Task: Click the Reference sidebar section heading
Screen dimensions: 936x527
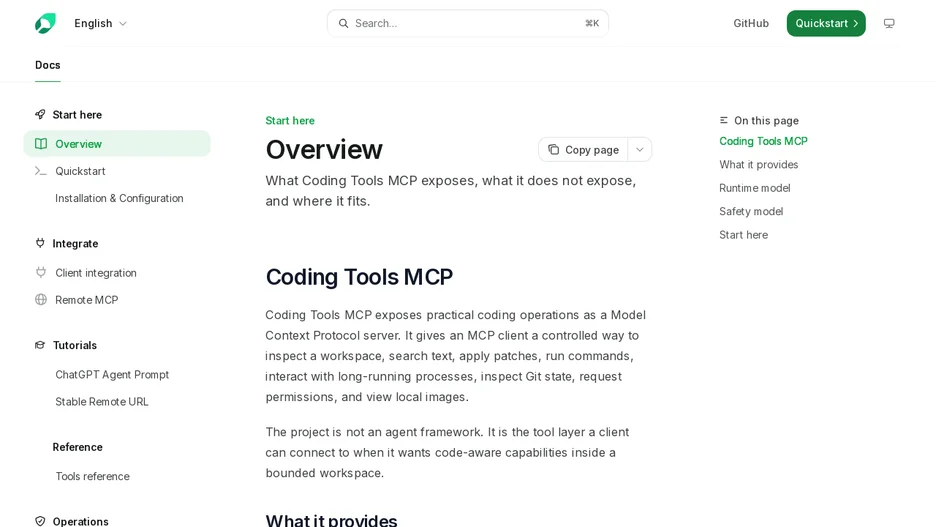Action: (x=78, y=447)
